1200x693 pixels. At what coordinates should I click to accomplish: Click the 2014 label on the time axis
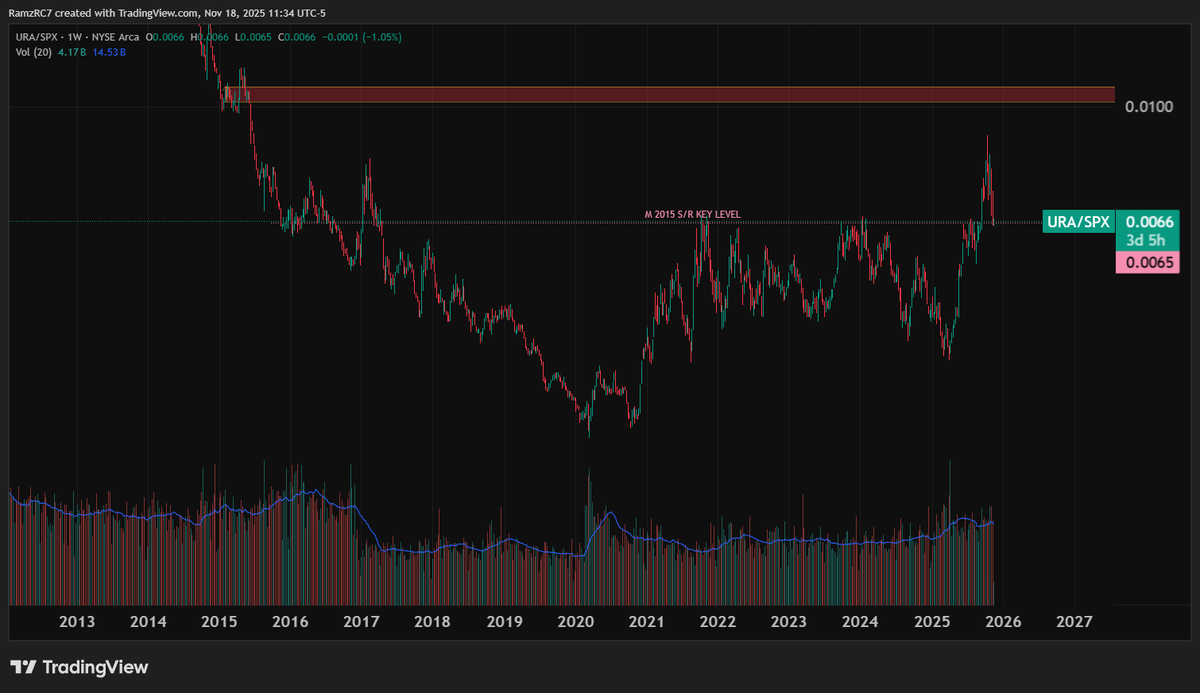click(149, 621)
